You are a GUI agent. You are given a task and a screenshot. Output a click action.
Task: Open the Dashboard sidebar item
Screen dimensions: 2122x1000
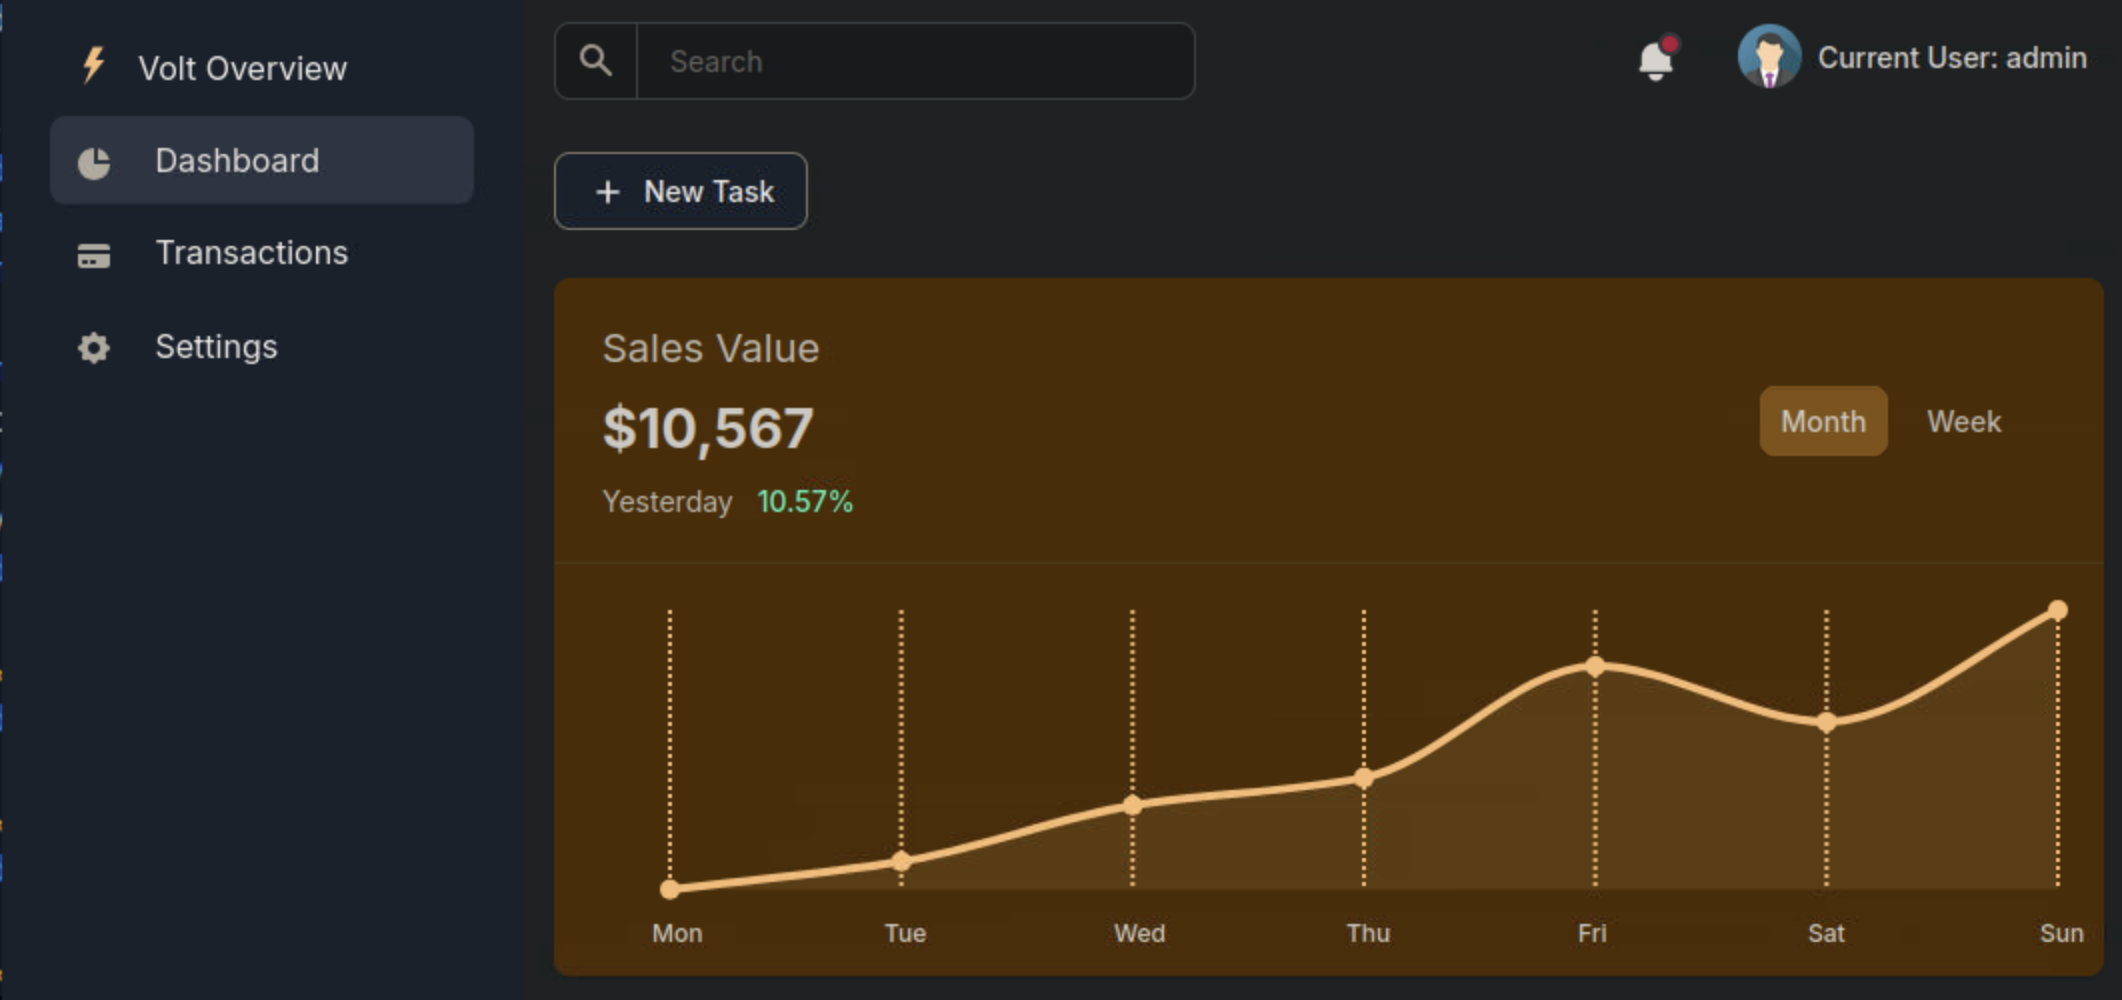(x=237, y=161)
